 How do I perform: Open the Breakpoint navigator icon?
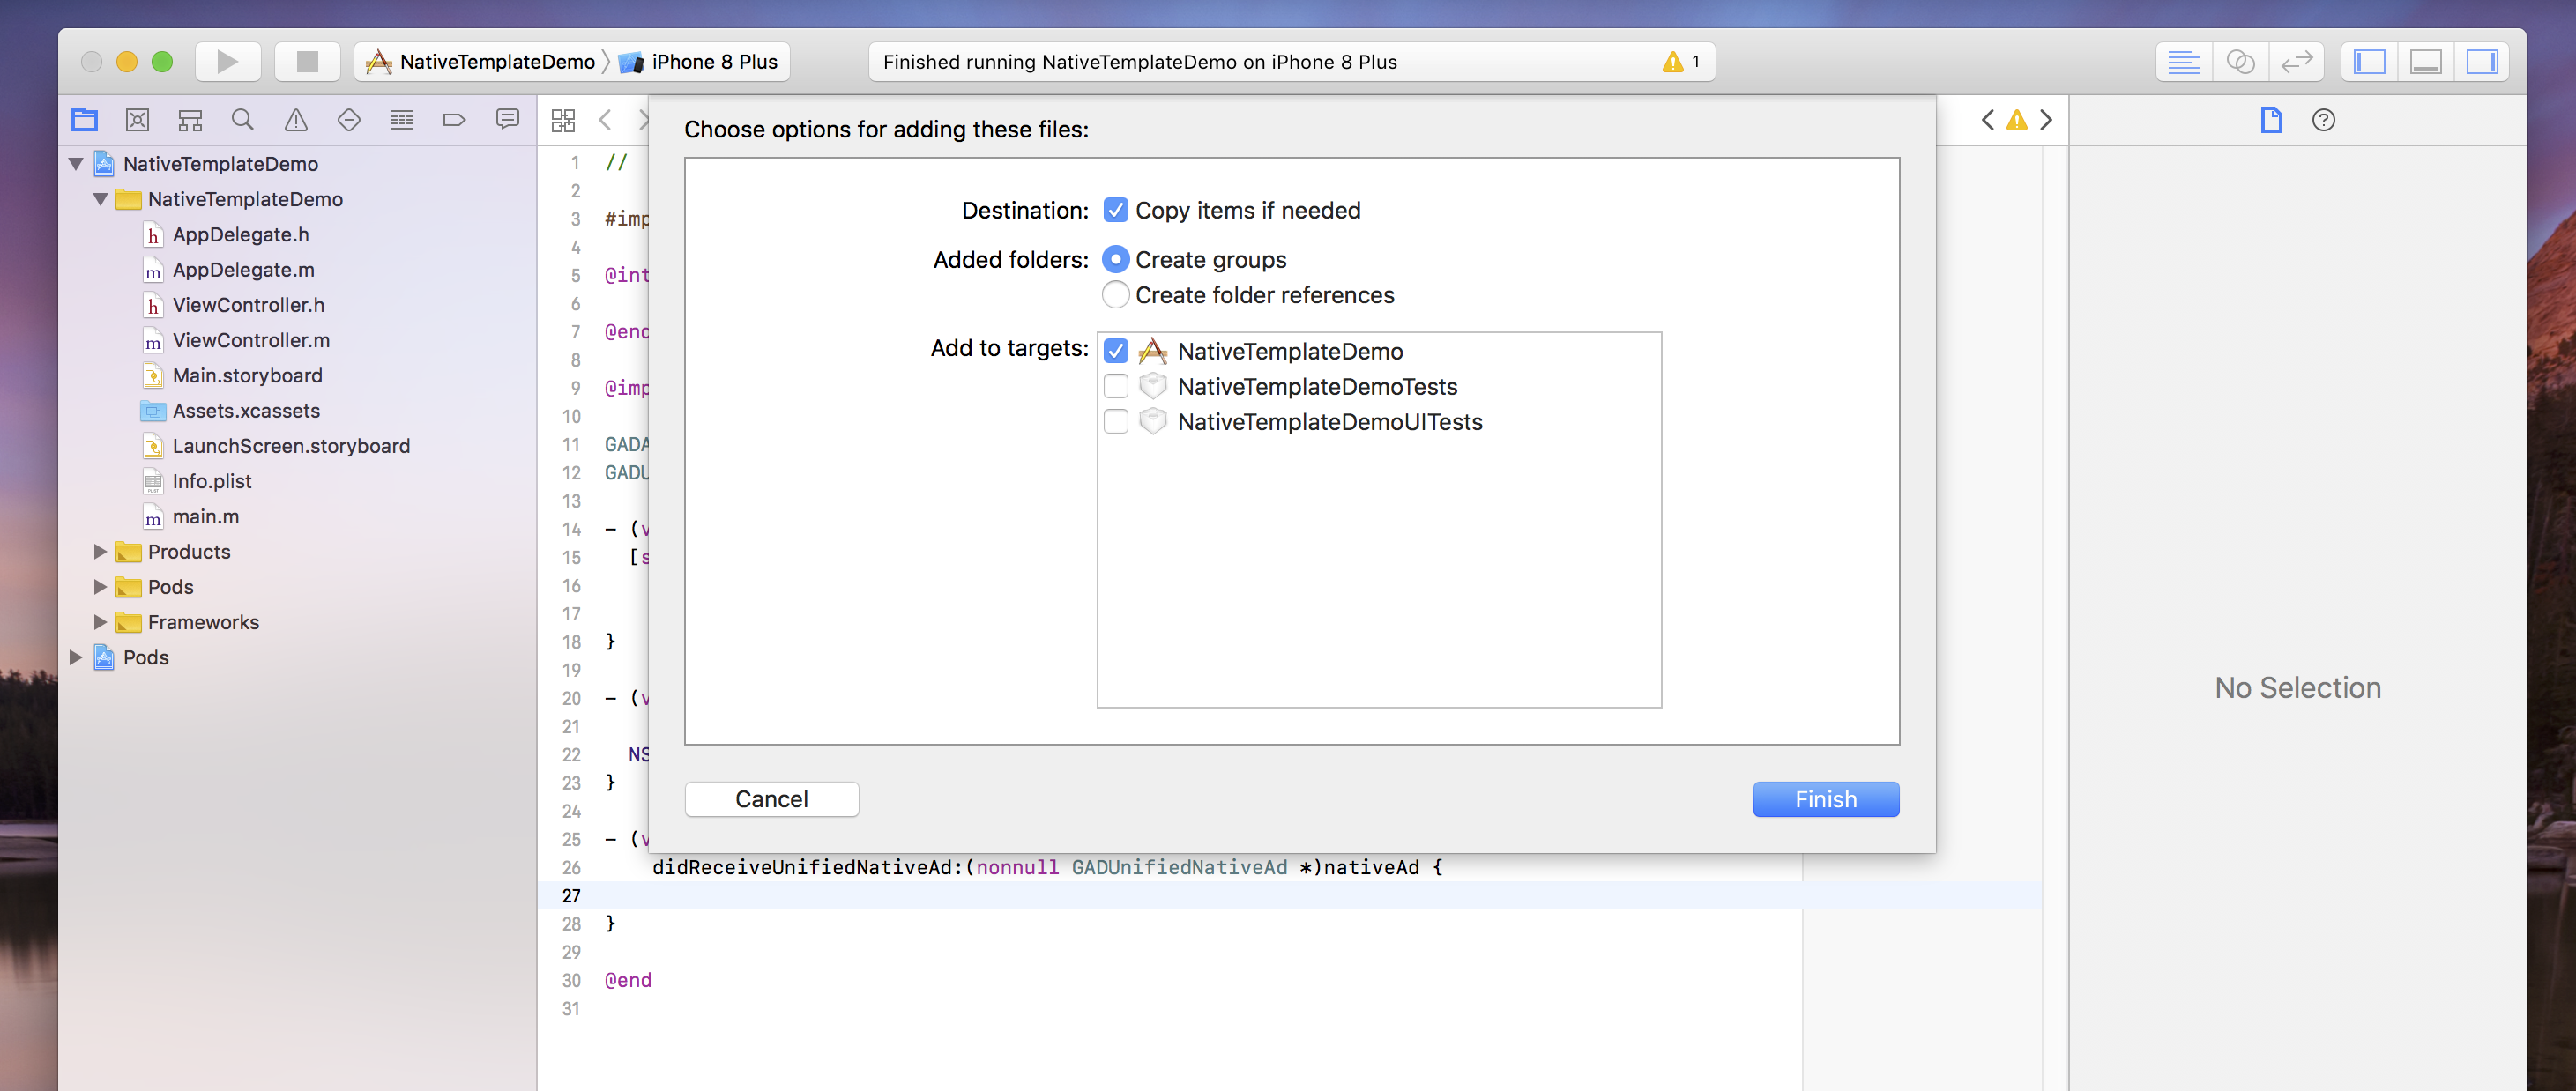454,120
